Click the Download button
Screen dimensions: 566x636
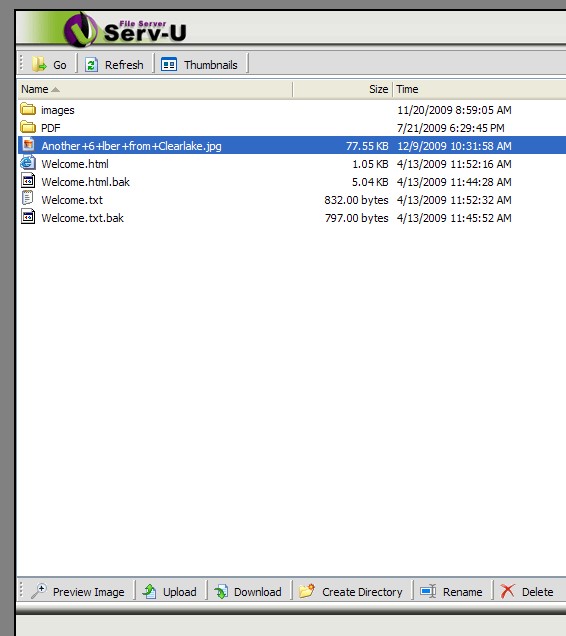point(248,591)
